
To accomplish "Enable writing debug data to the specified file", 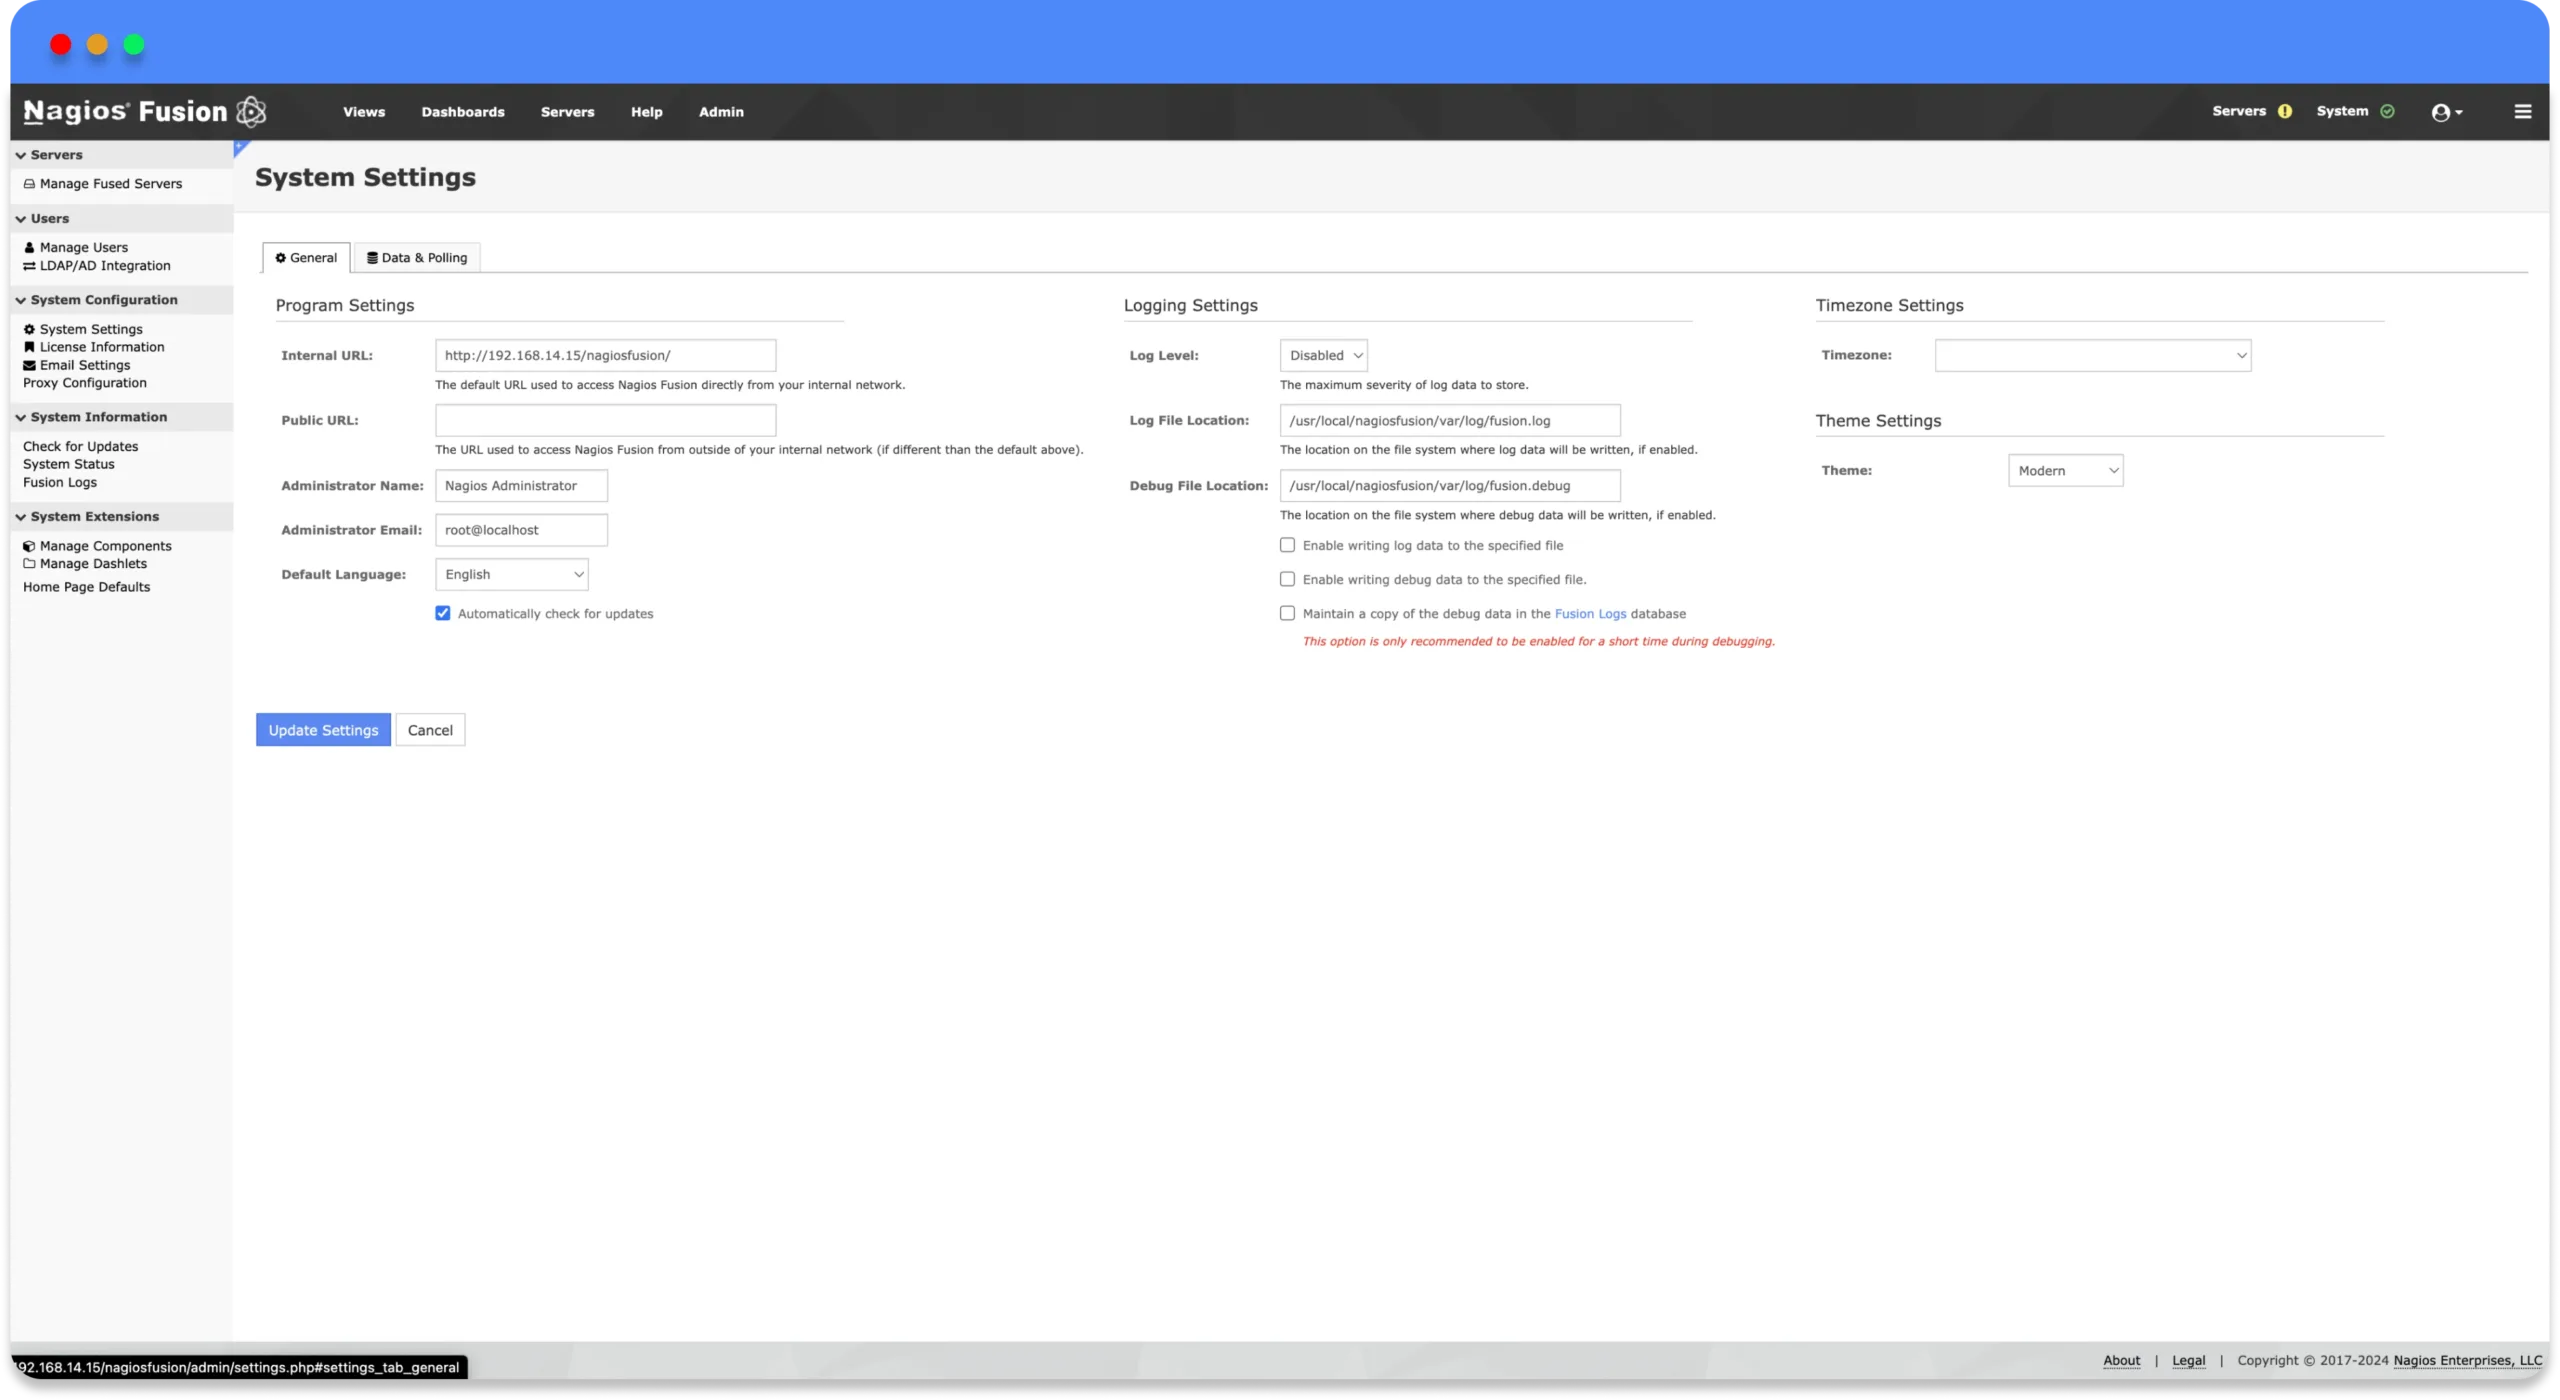I will pos(1287,579).
